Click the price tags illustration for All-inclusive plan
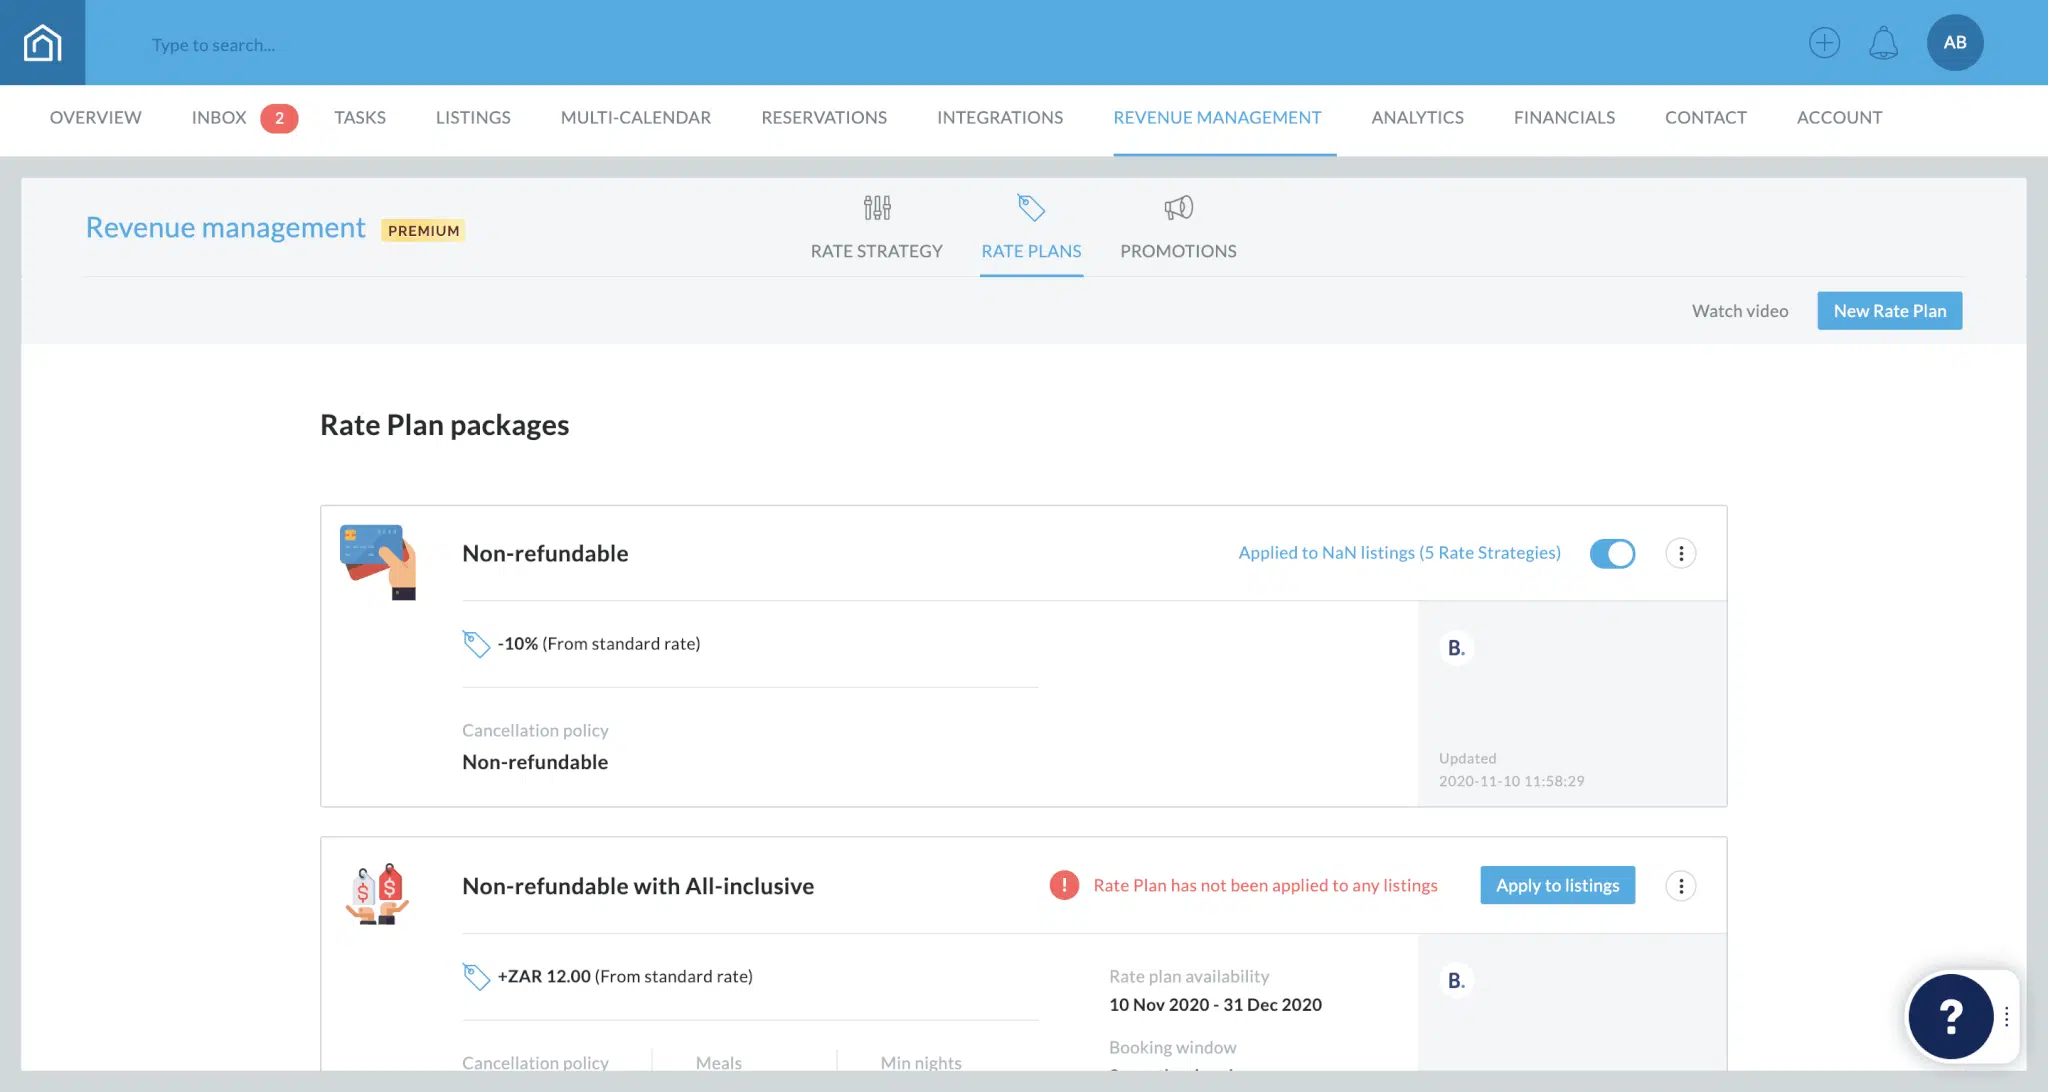 377,894
